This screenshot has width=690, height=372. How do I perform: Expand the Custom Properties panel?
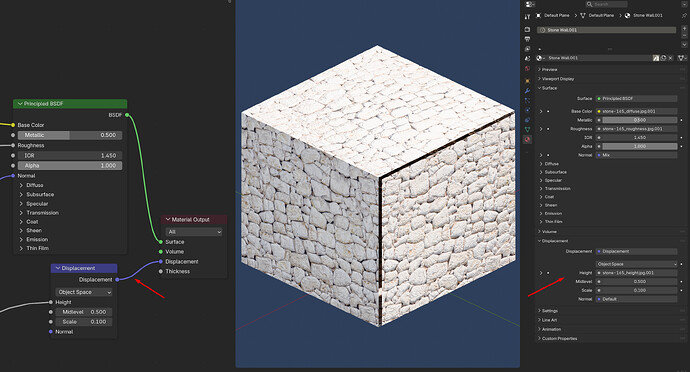(x=540, y=339)
